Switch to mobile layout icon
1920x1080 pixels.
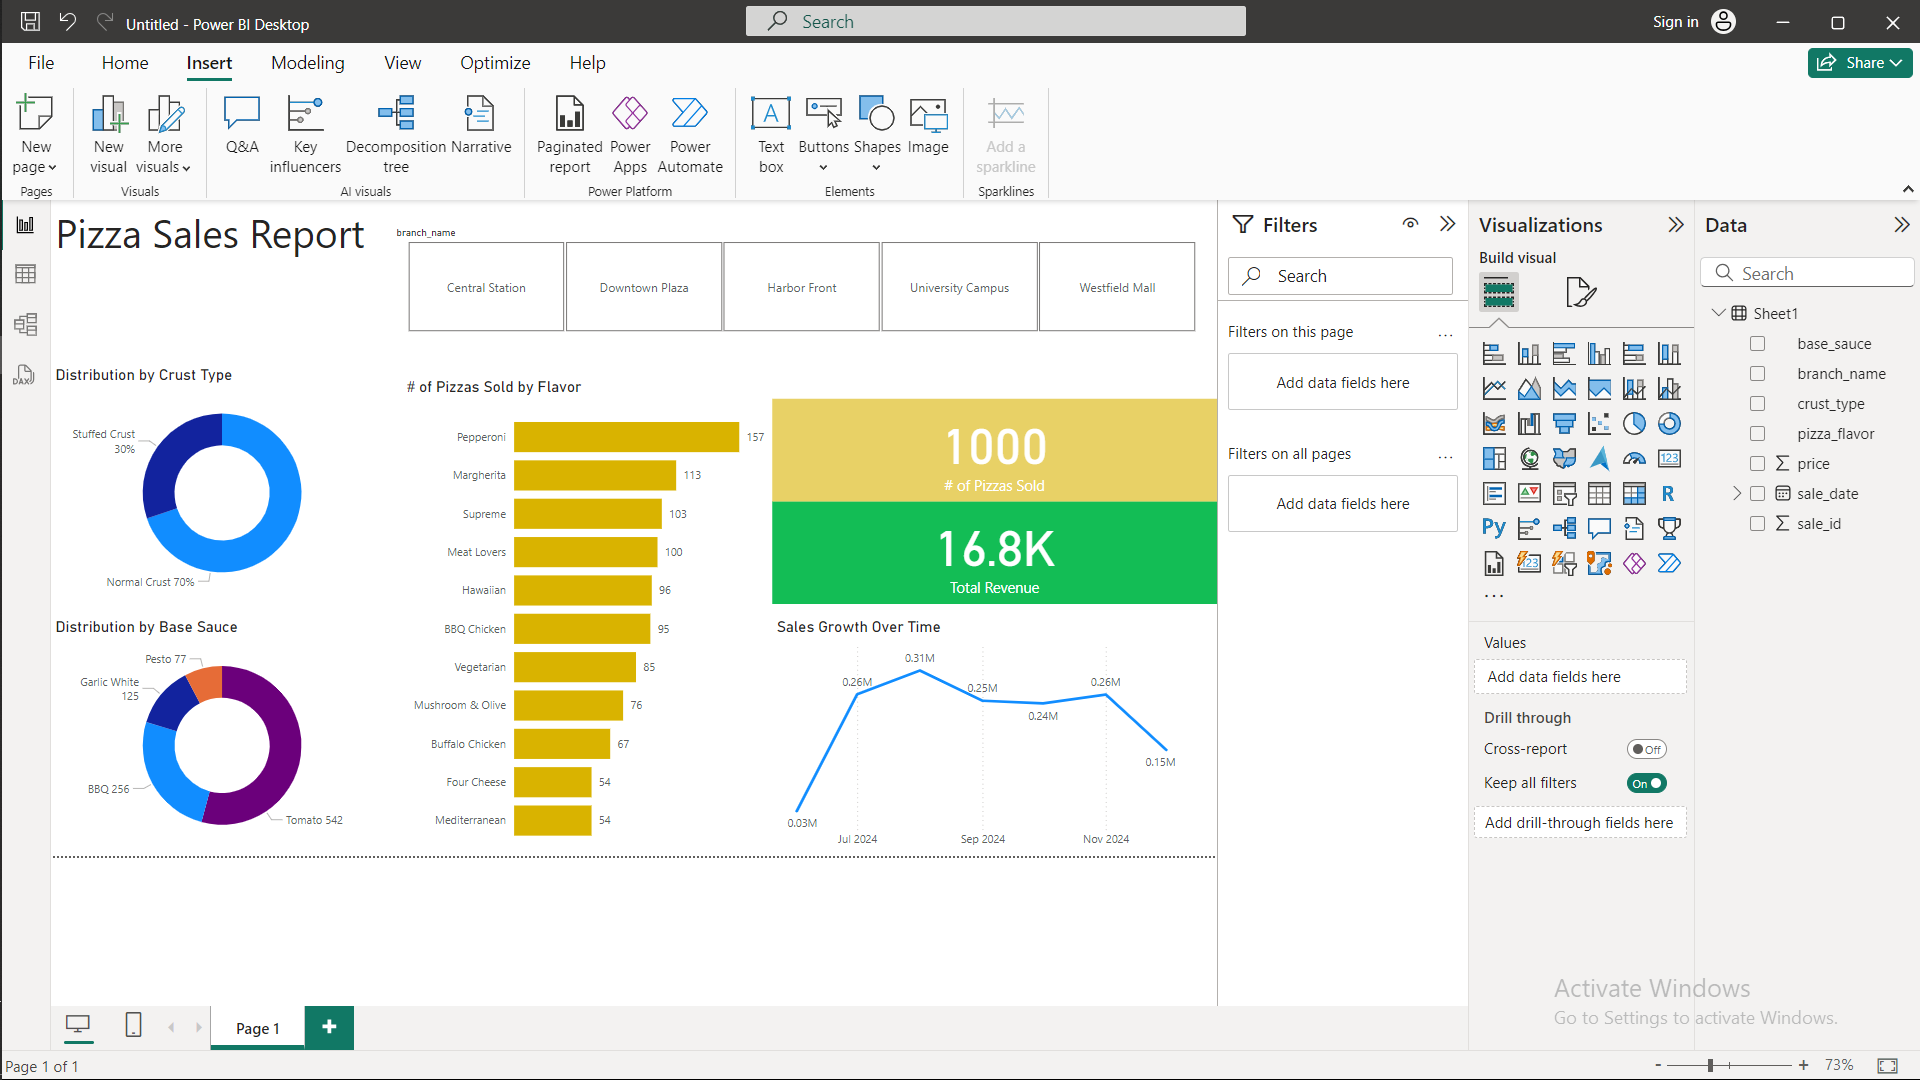[133, 1025]
